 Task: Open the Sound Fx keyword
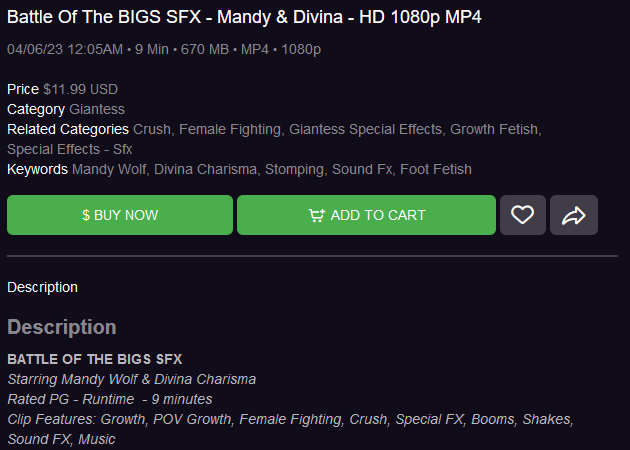point(361,169)
